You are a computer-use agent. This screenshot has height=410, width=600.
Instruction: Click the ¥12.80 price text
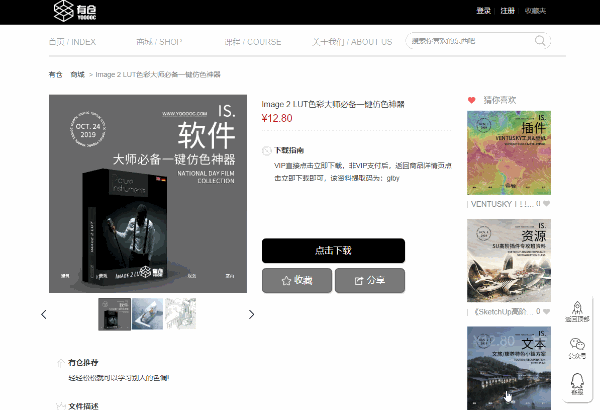(277, 118)
